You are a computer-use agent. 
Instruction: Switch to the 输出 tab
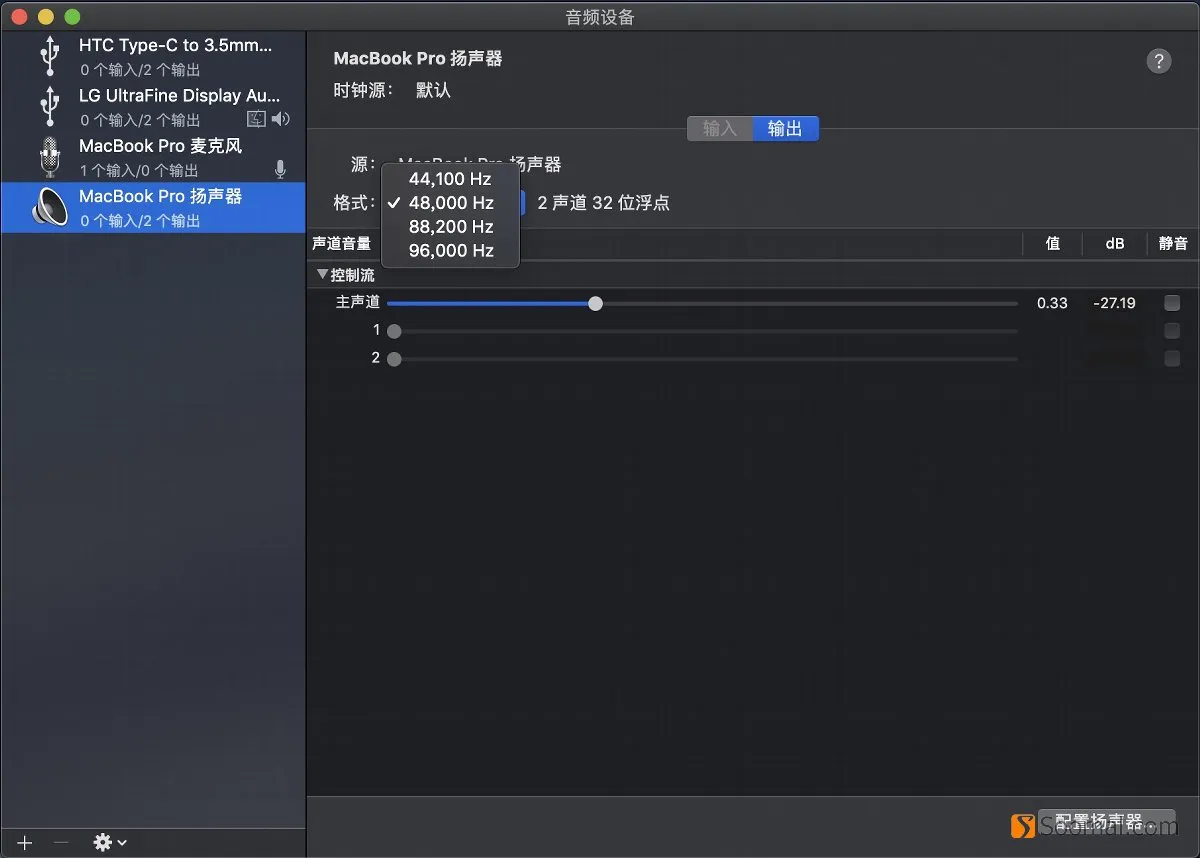(x=785, y=129)
